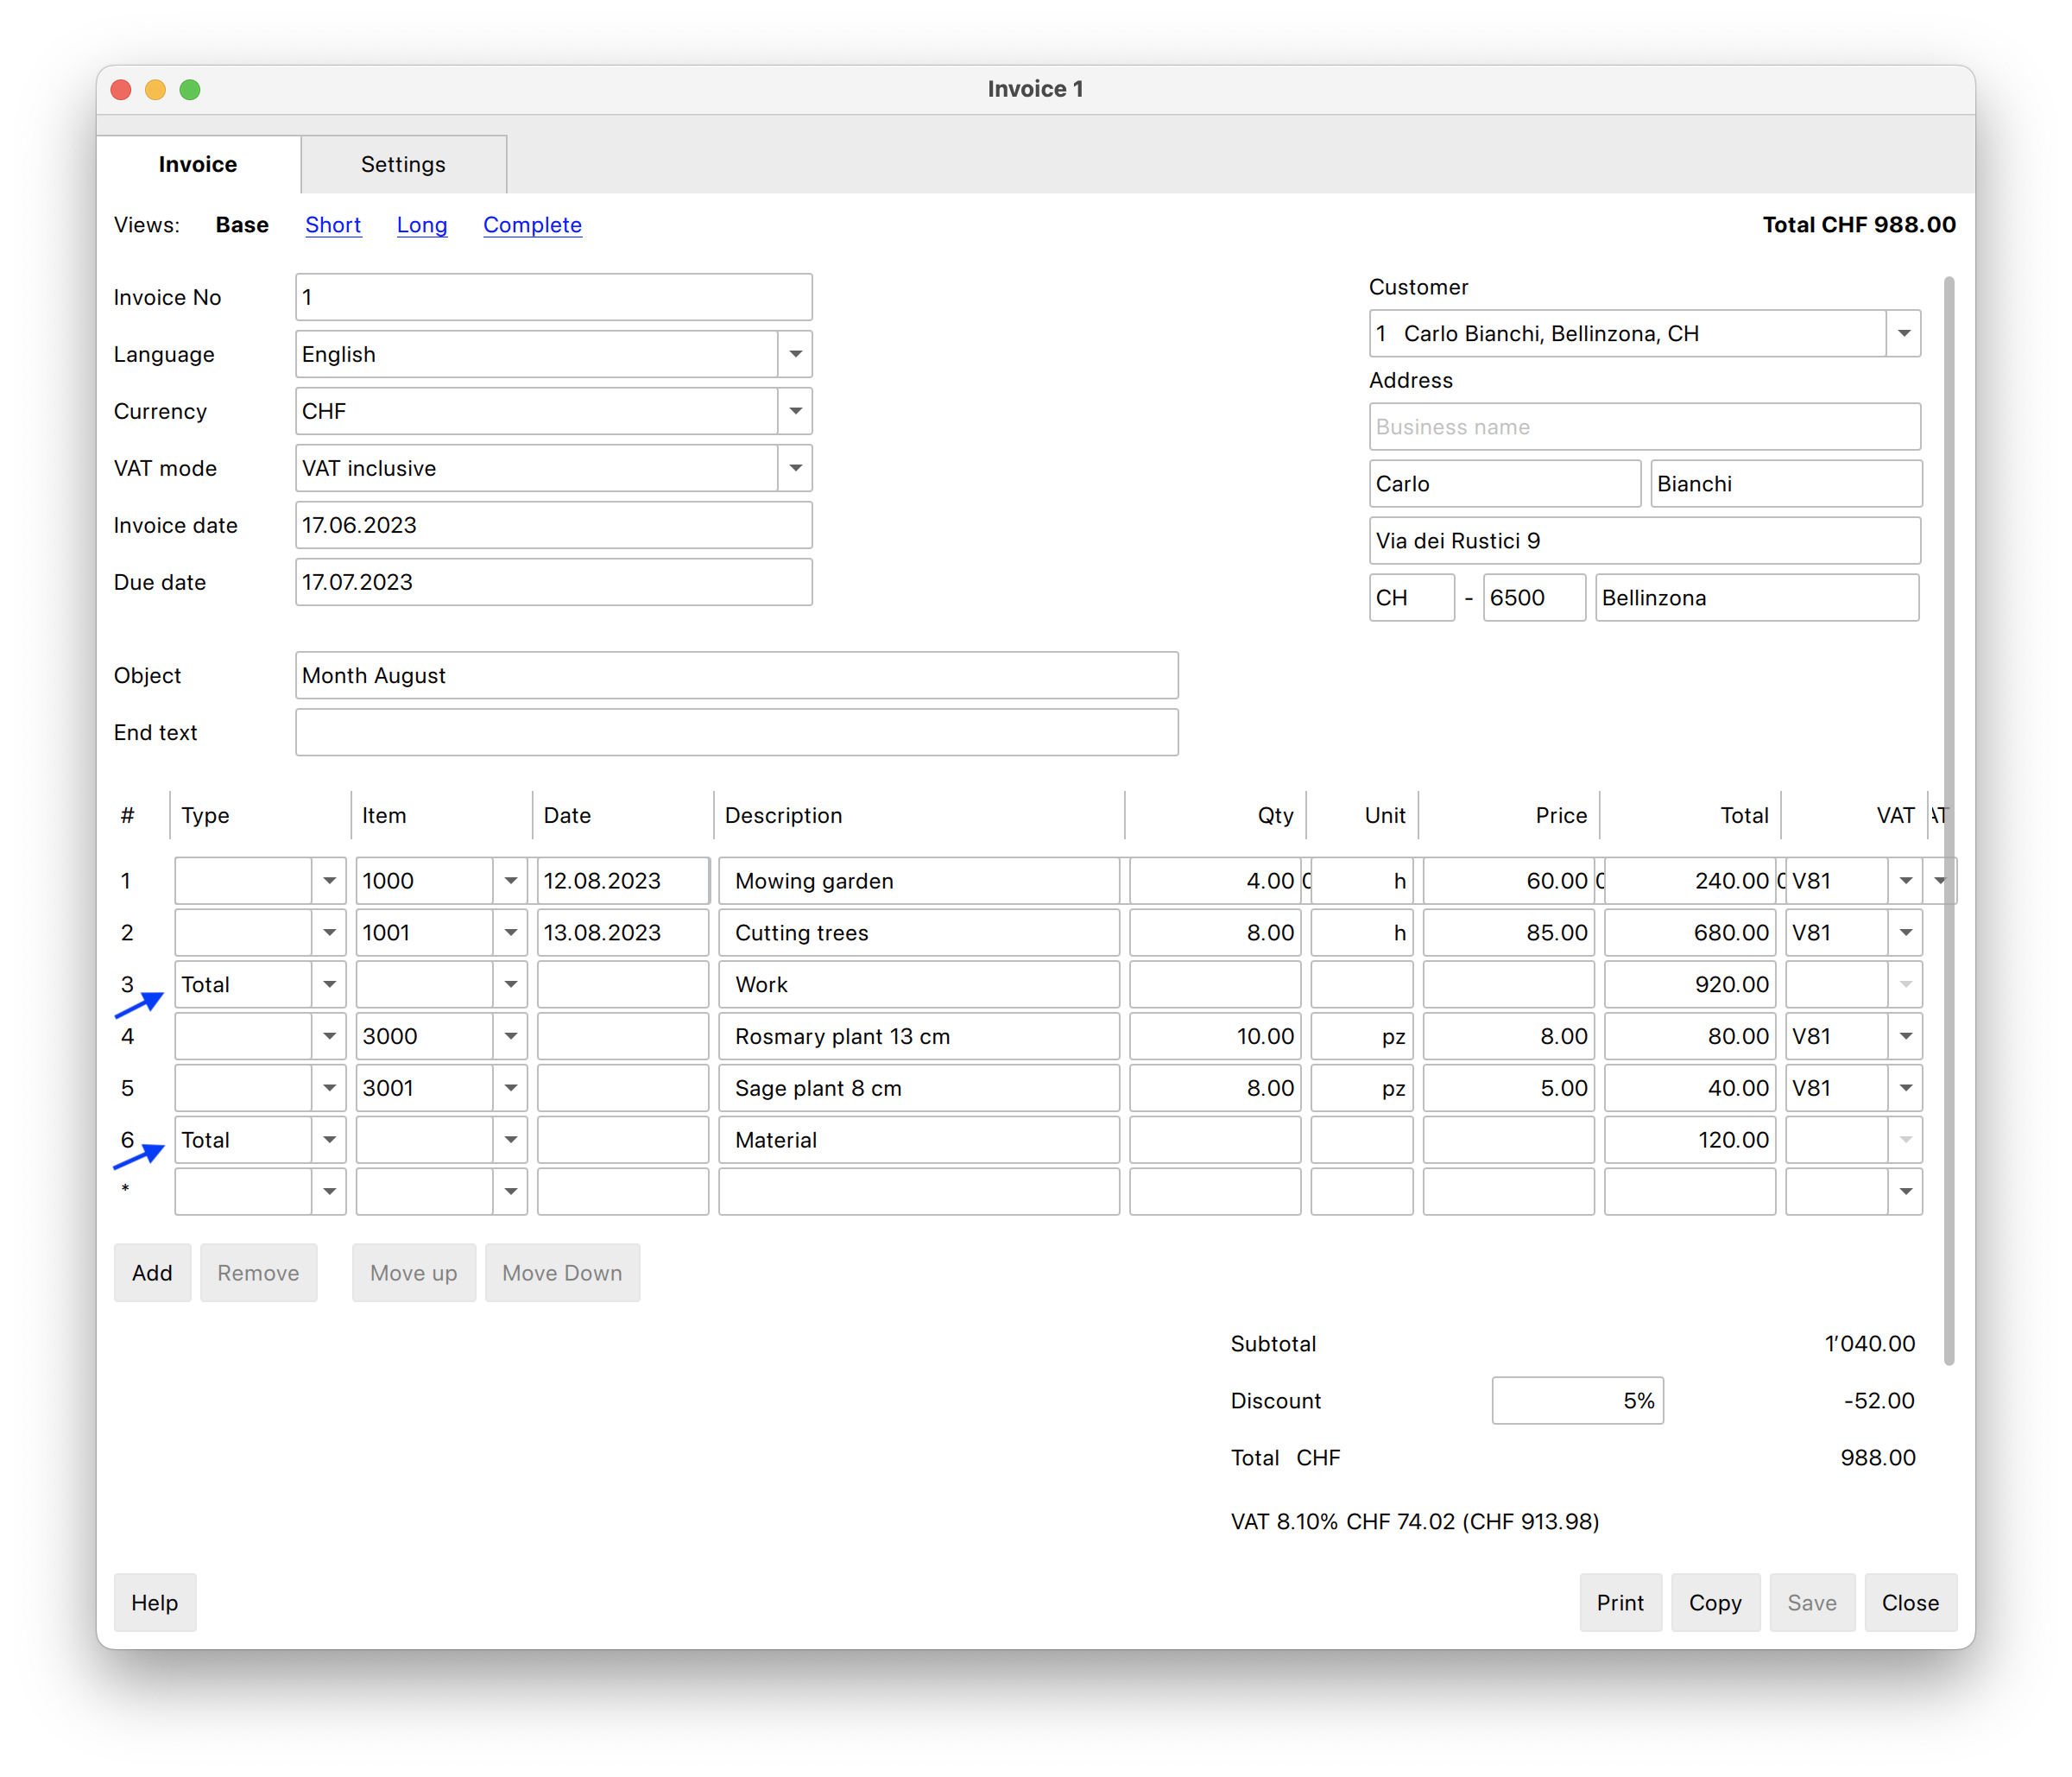Open the Customer selection dropdown

(1904, 333)
